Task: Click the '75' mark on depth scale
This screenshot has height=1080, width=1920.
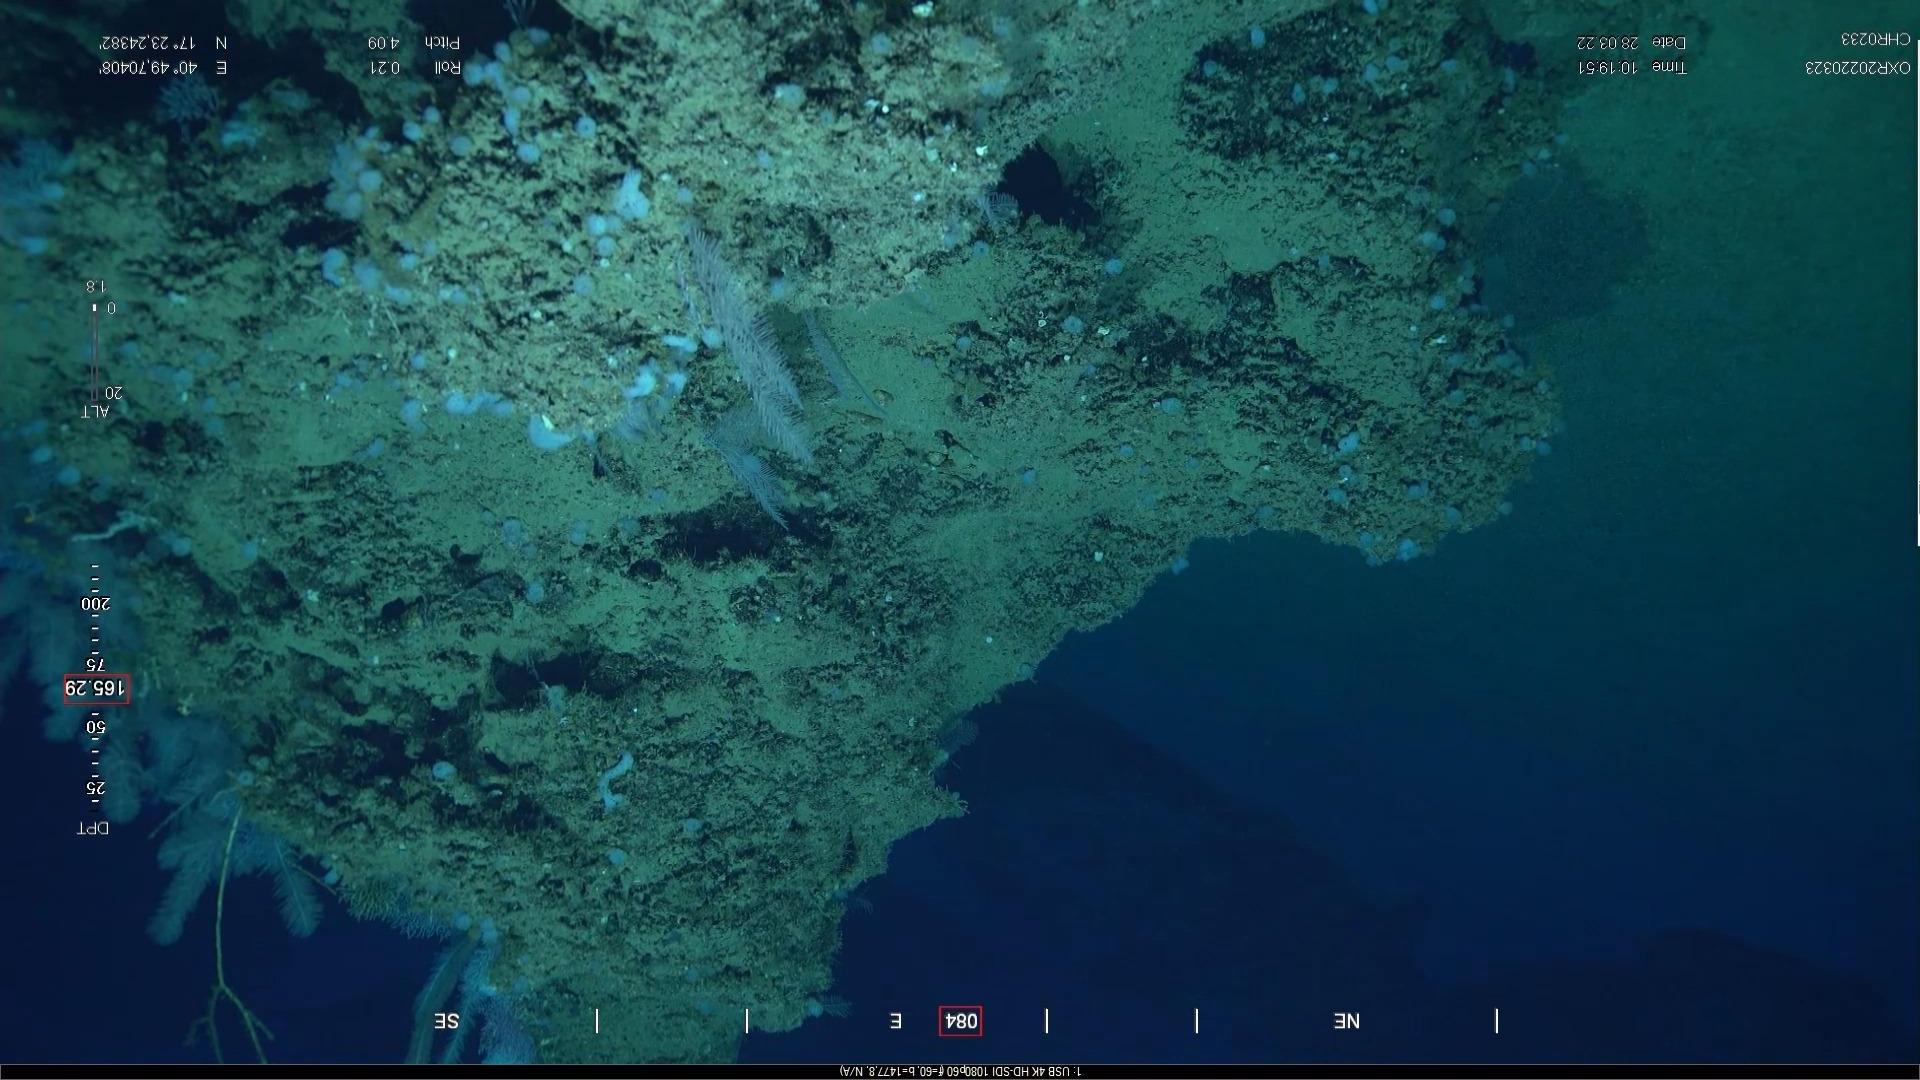Action: pyautogui.click(x=95, y=665)
